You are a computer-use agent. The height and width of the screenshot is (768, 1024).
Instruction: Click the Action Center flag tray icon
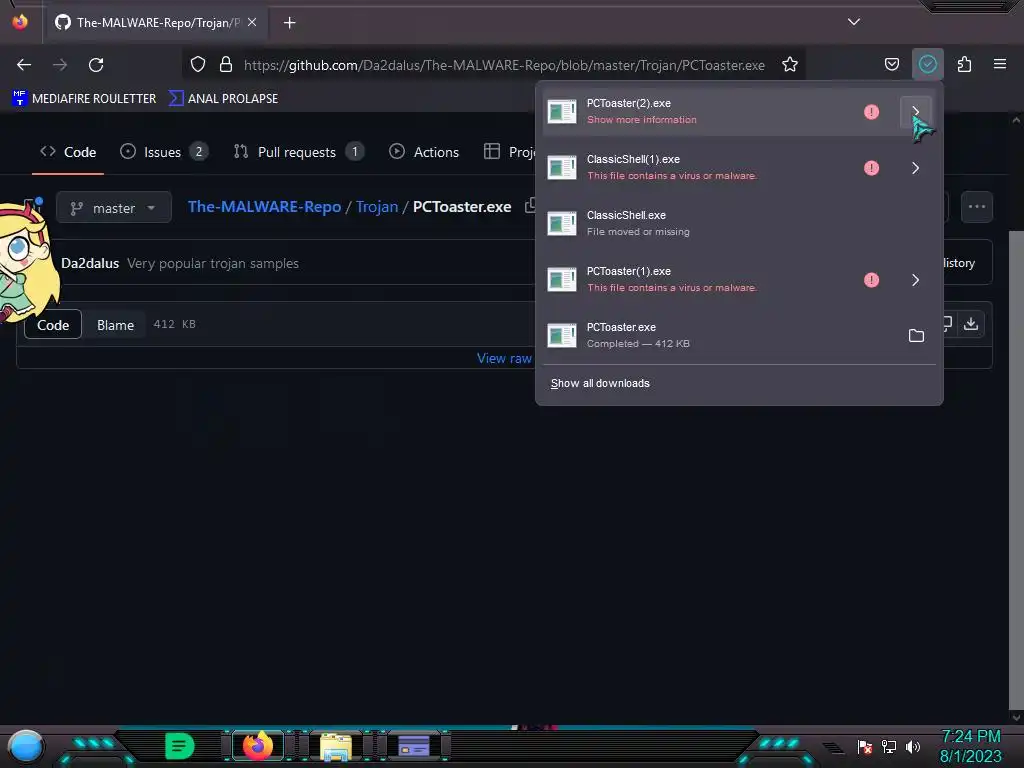tap(865, 747)
